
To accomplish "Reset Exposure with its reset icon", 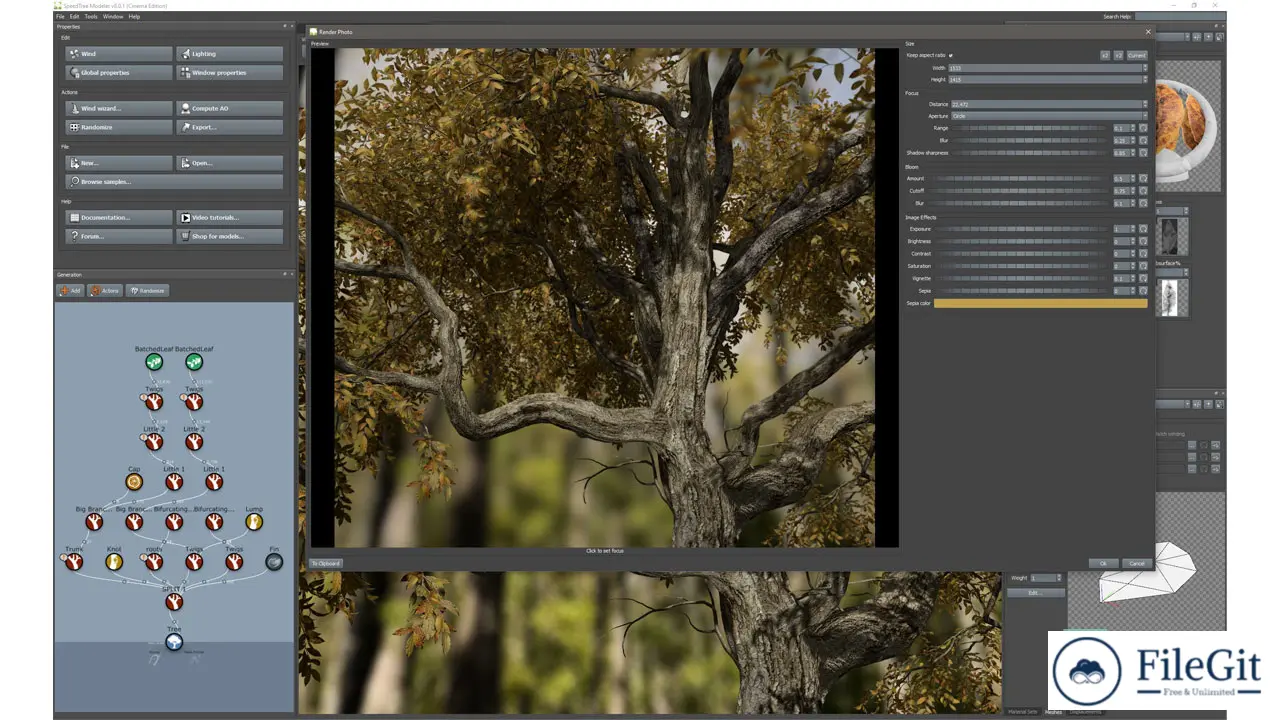I will 1143,229.
